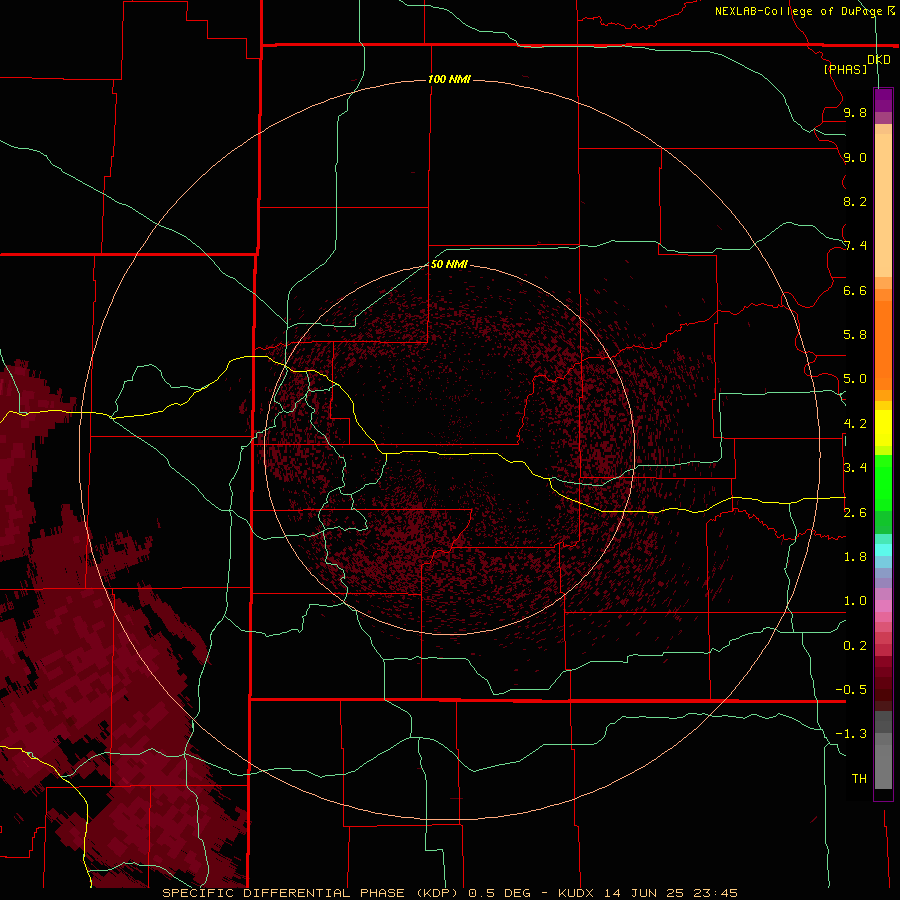Click the 'KUDX' radar site identifier
This screenshot has height=900, width=900.
pos(577,893)
